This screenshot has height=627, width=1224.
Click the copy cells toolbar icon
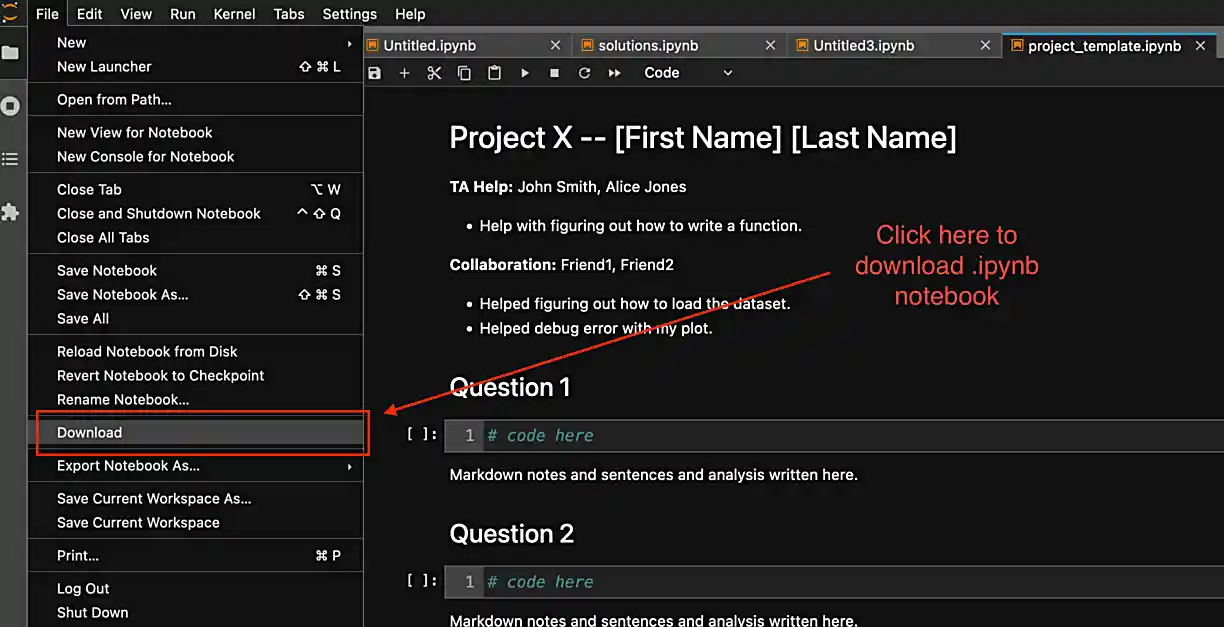click(464, 73)
